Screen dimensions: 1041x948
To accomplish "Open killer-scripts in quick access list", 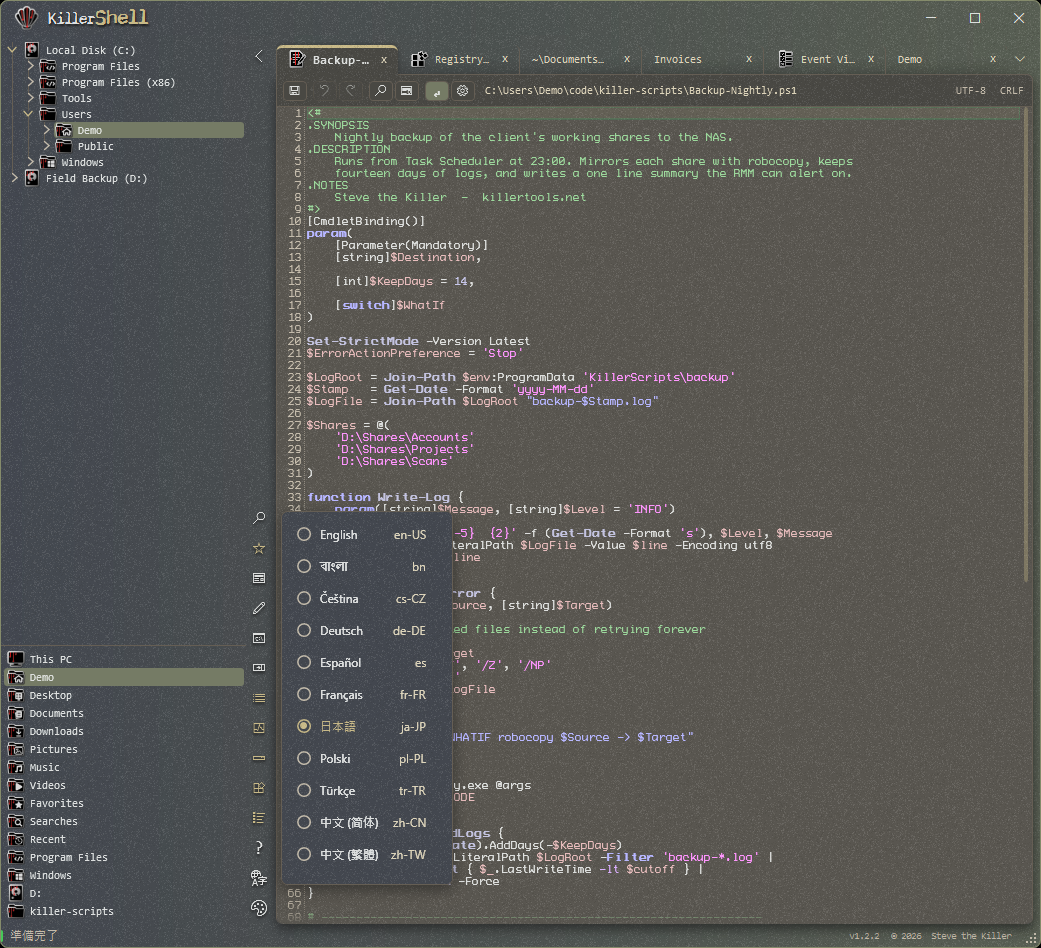I will point(125,911).
